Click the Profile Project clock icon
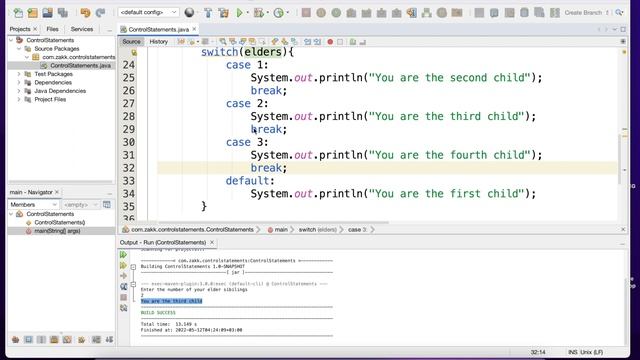The width and height of the screenshot is (640, 360). click(x=278, y=13)
